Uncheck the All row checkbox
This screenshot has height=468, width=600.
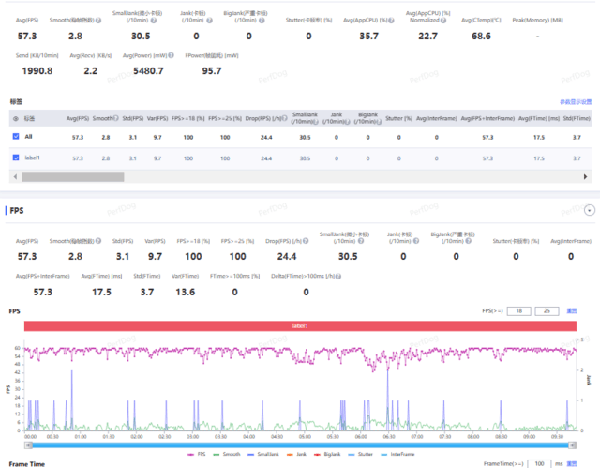point(15,136)
